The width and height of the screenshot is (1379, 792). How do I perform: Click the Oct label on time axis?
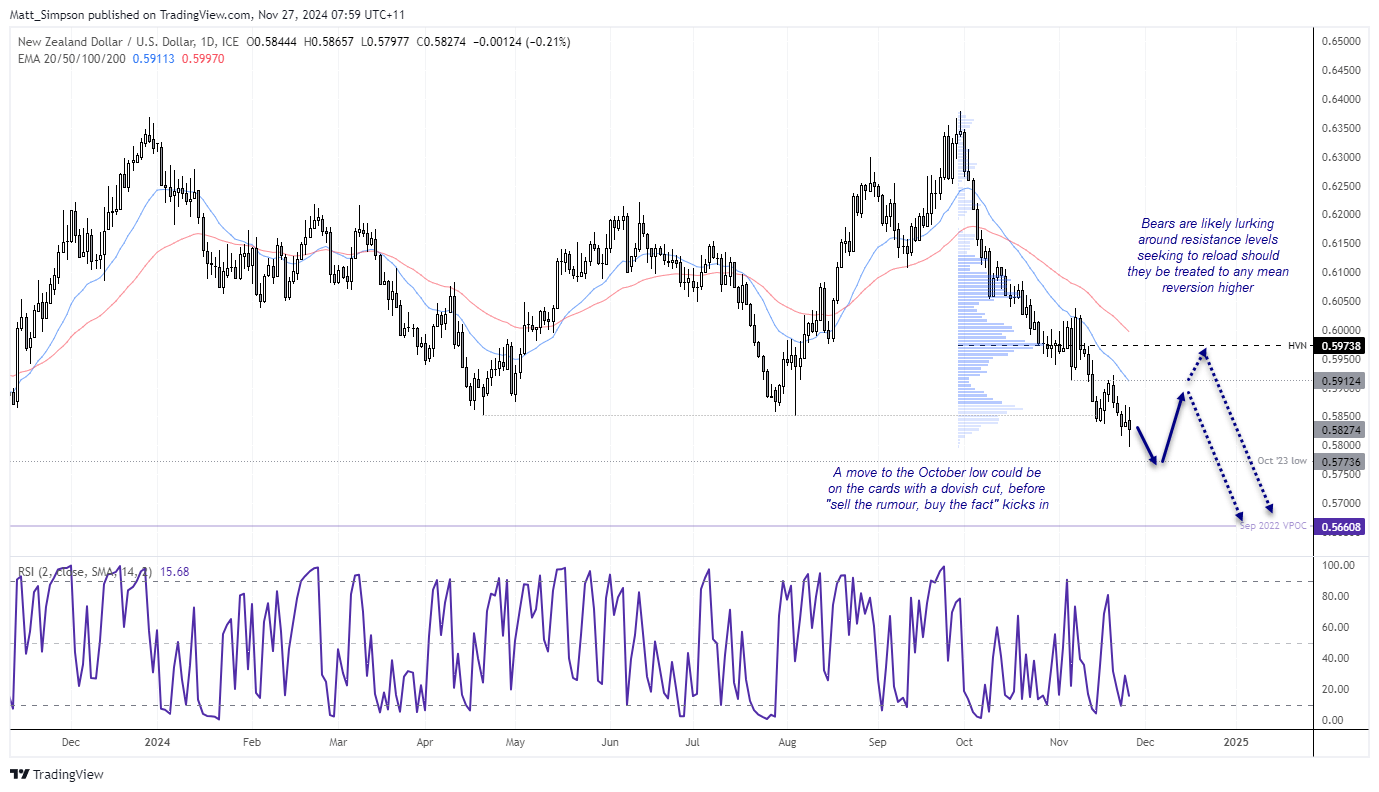(964, 743)
